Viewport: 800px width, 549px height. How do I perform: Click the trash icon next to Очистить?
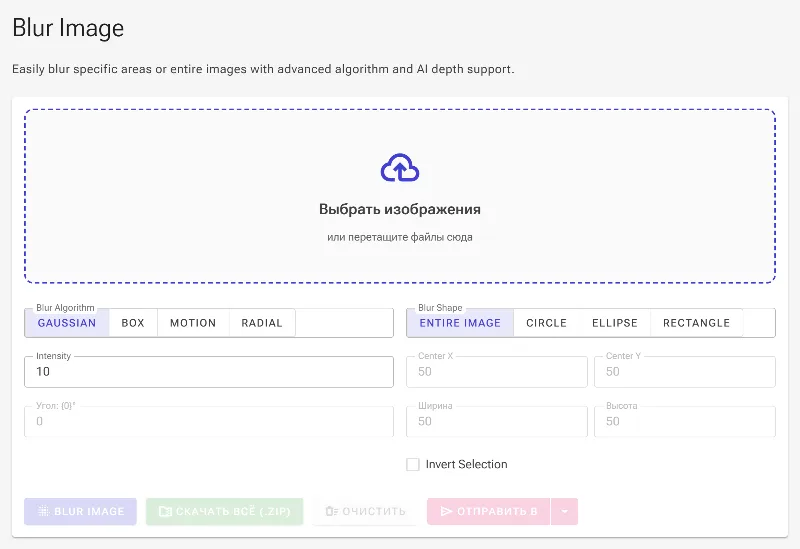pos(332,511)
